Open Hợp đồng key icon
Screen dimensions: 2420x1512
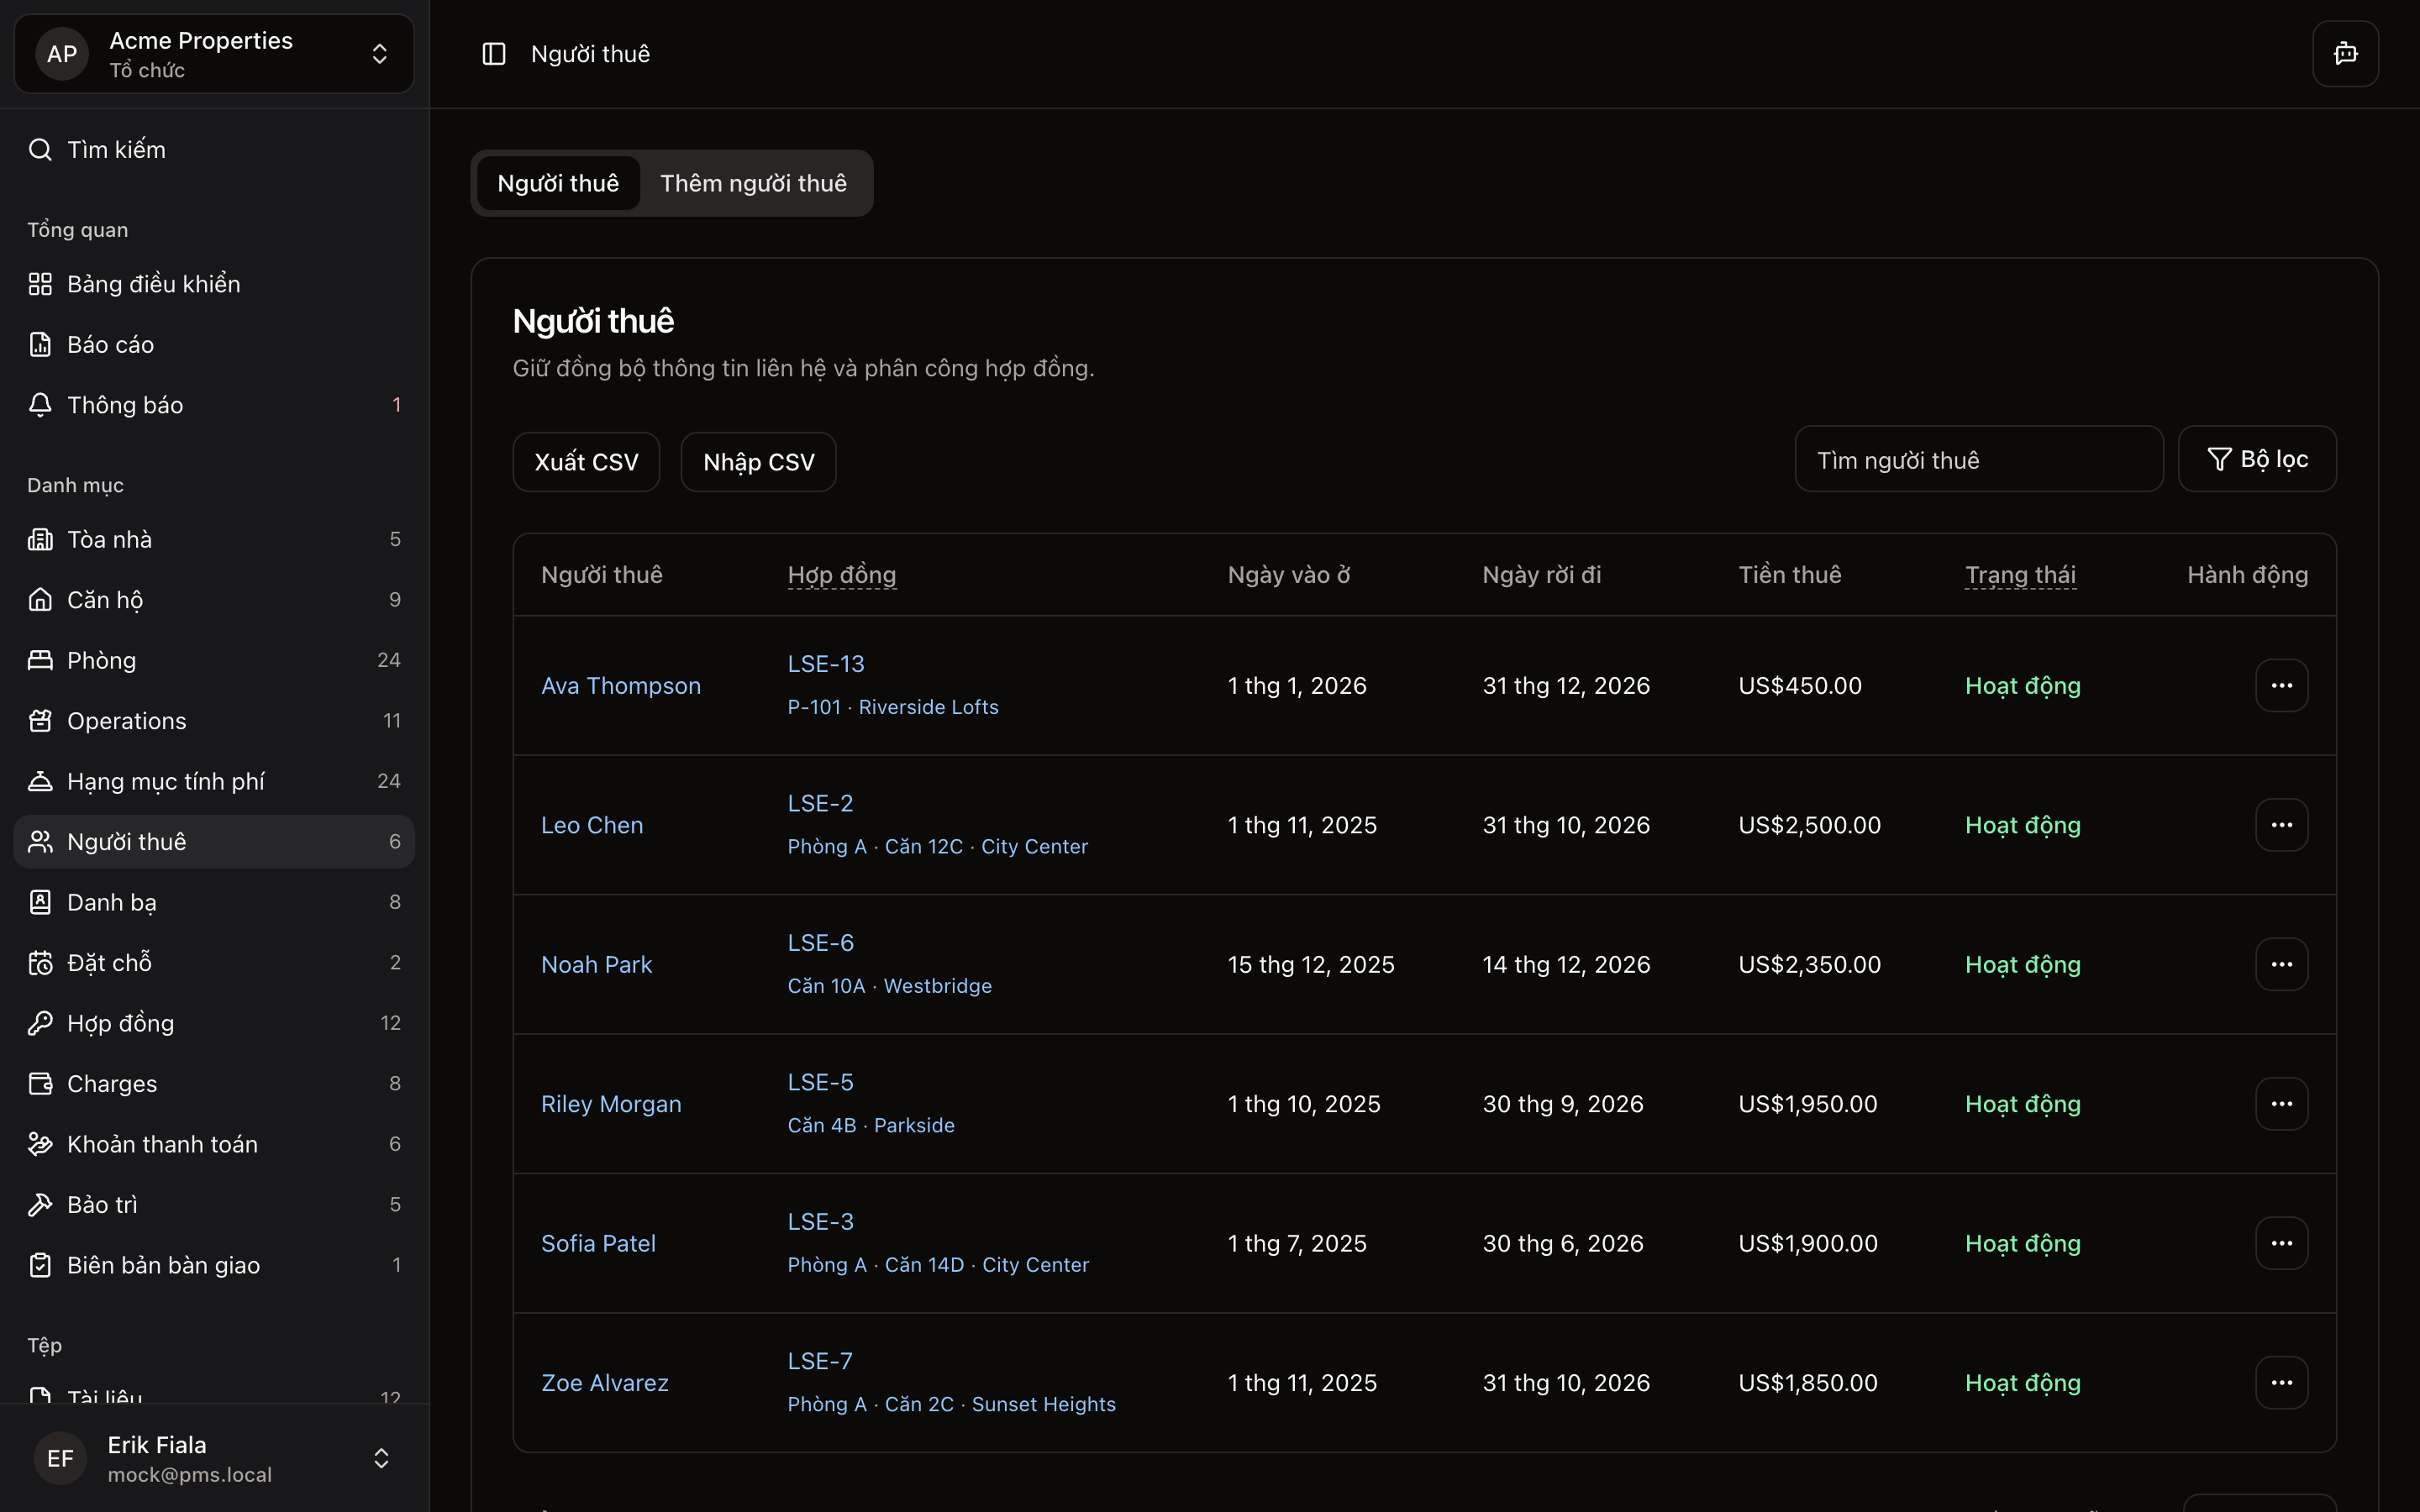40,1023
